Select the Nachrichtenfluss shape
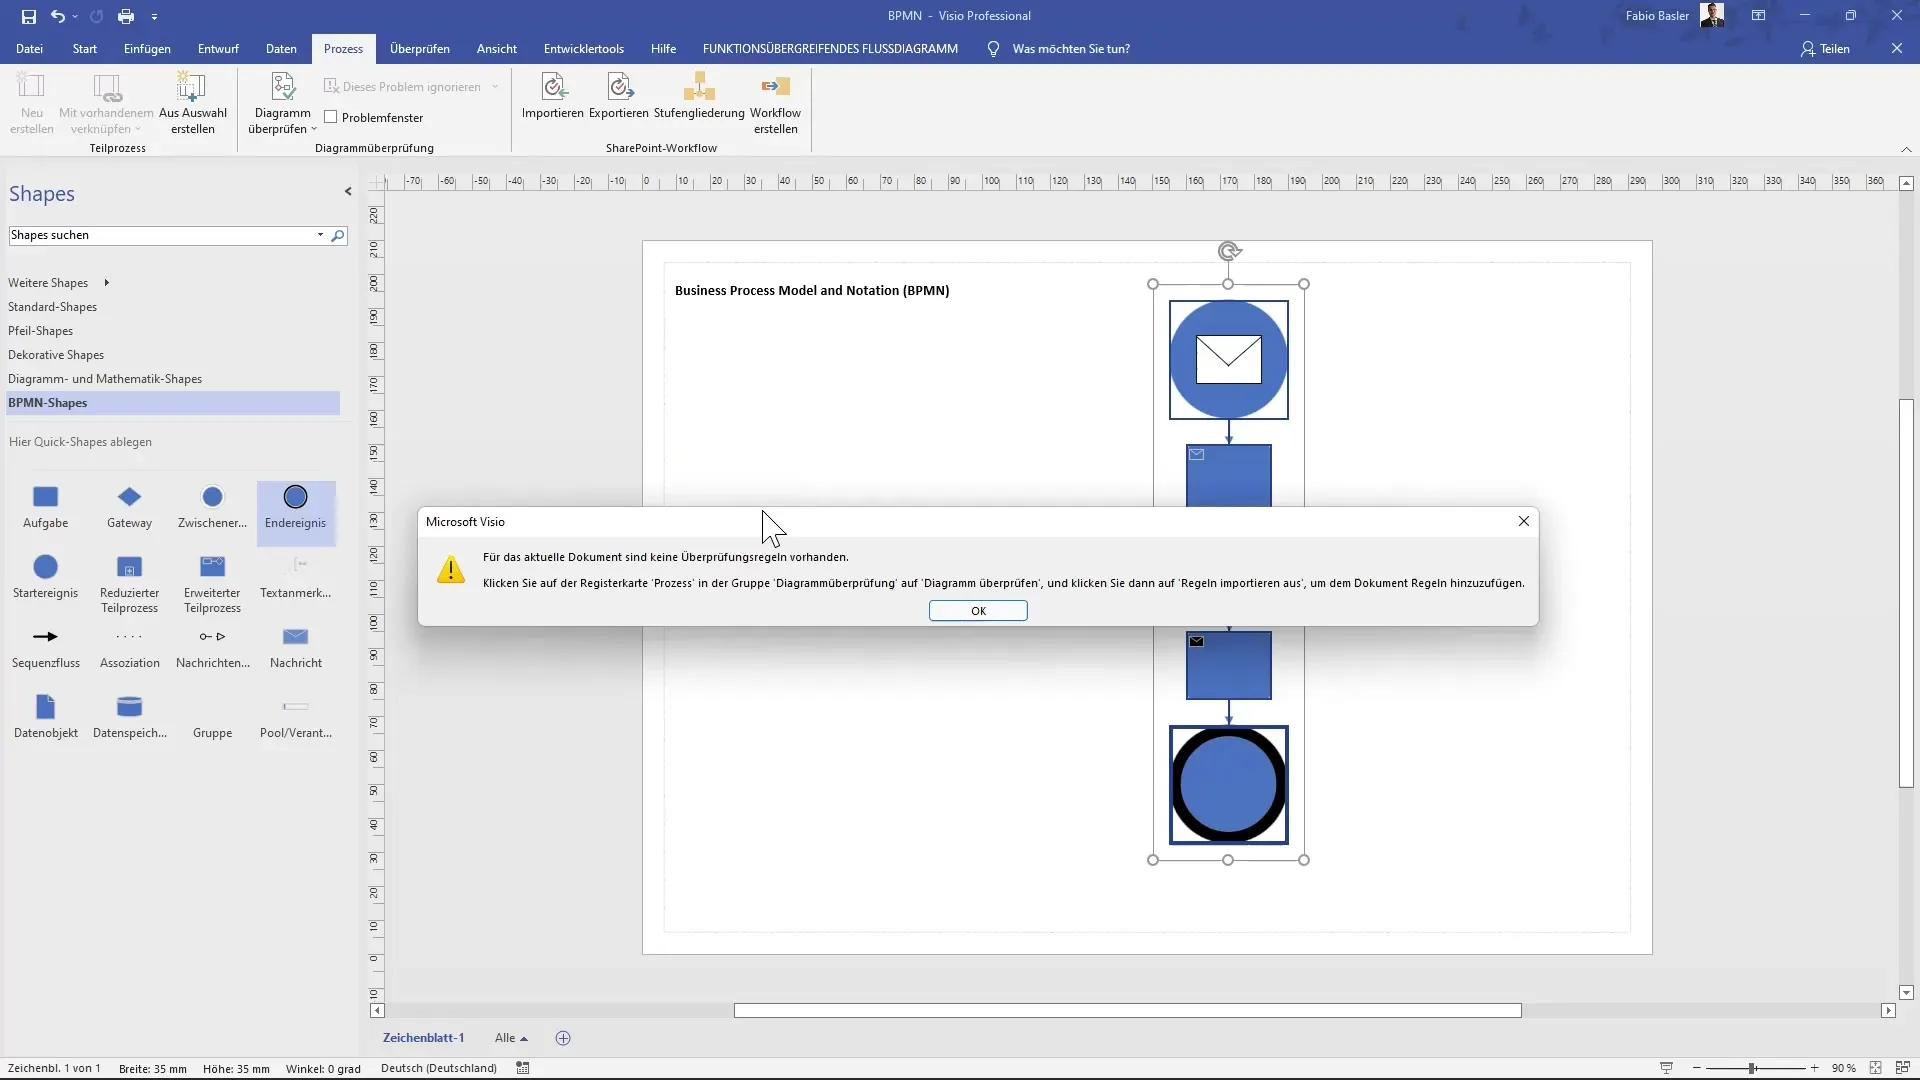This screenshot has height=1080, width=1920. (x=212, y=647)
